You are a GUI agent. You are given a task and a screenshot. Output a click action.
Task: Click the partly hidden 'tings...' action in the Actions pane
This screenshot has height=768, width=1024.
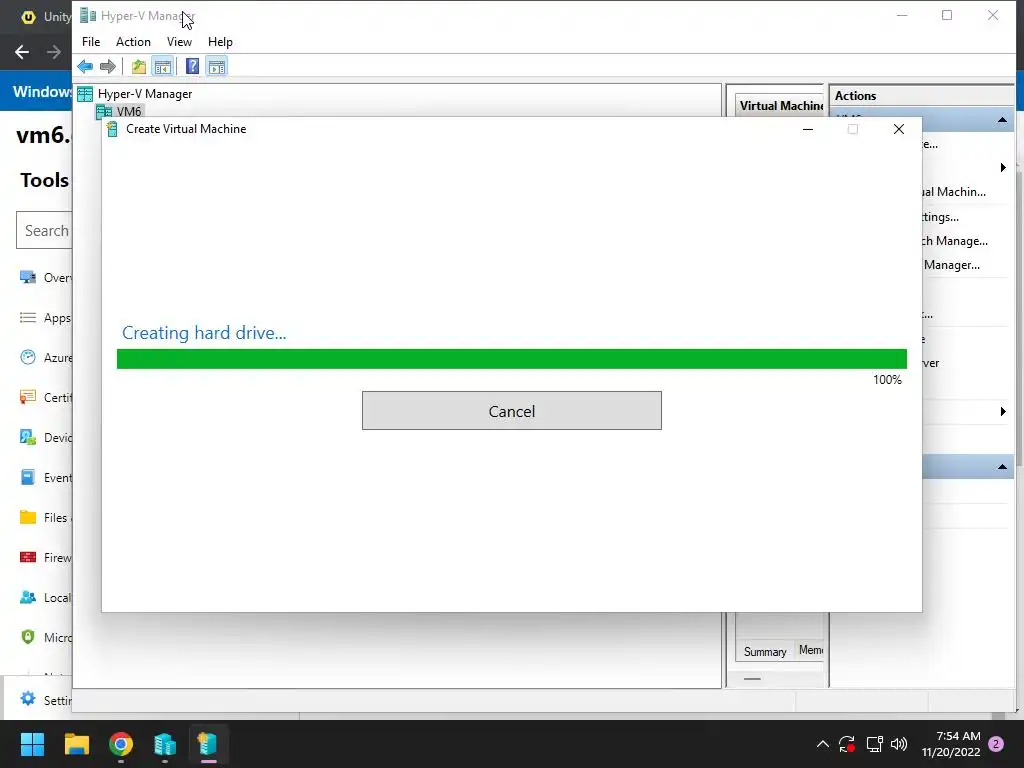(x=940, y=217)
